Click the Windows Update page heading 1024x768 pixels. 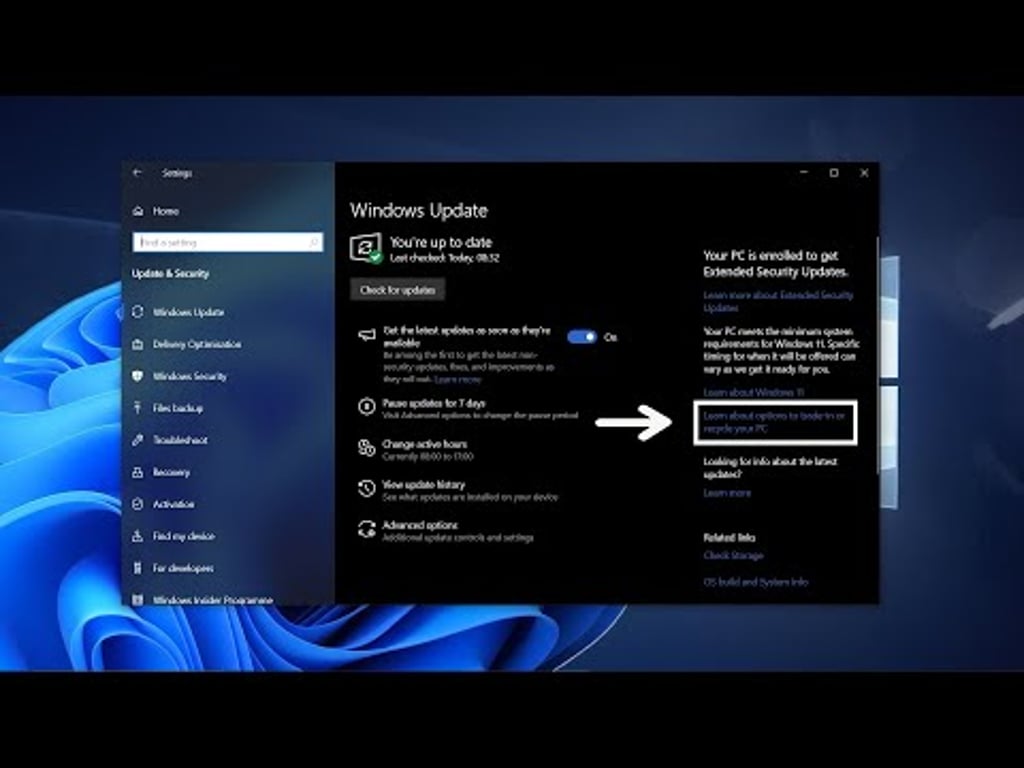[419, 211]
